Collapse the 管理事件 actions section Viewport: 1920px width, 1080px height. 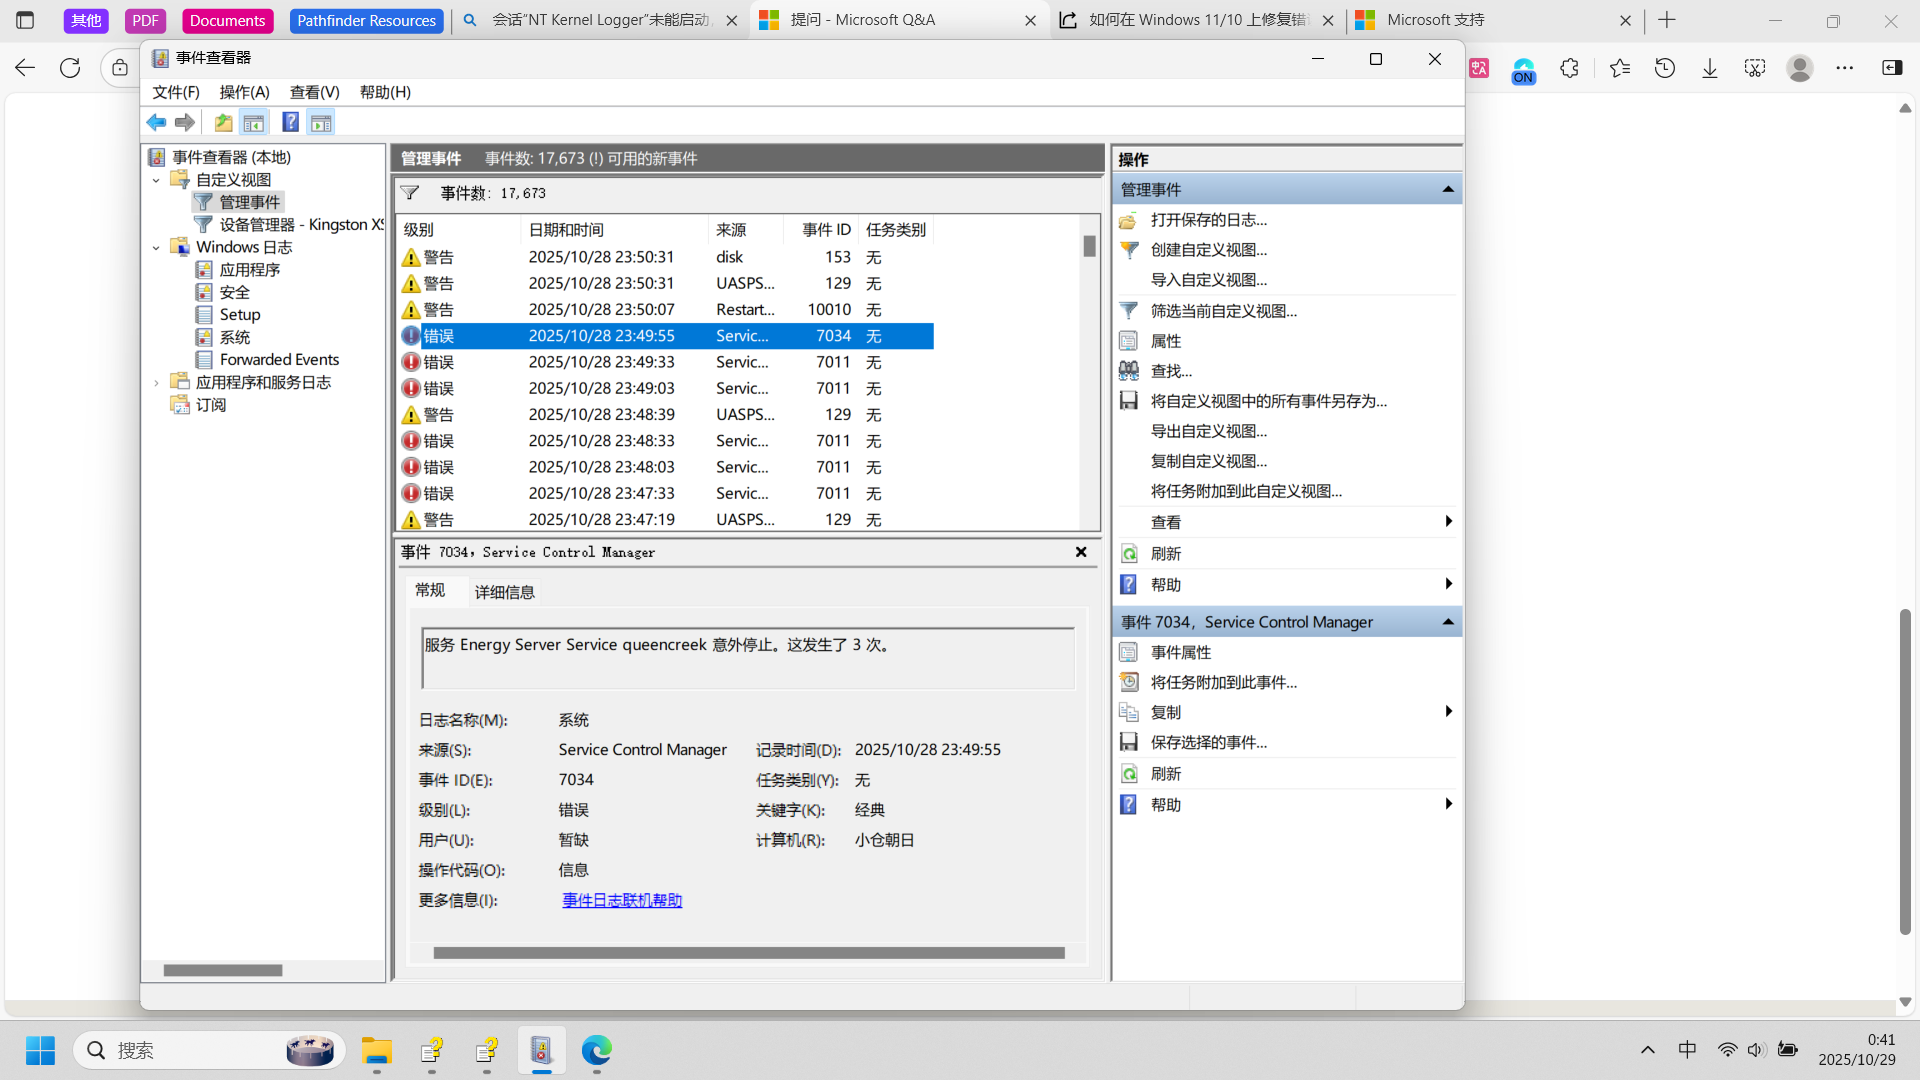pyautogui.click(x=1447, y=189)
